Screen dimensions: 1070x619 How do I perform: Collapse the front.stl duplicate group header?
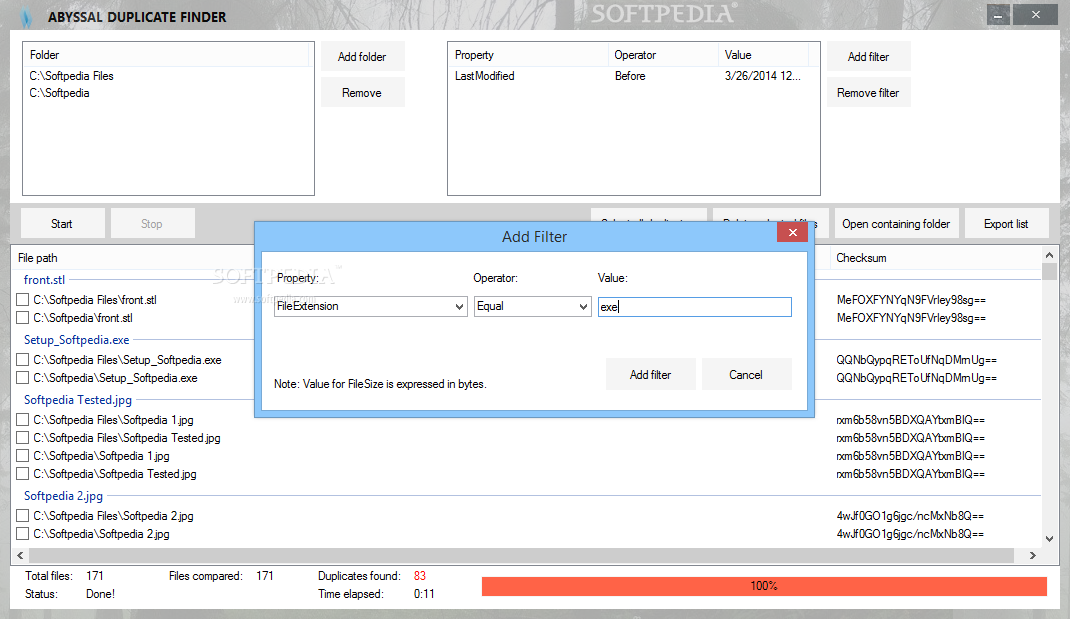tap(44, 280)
